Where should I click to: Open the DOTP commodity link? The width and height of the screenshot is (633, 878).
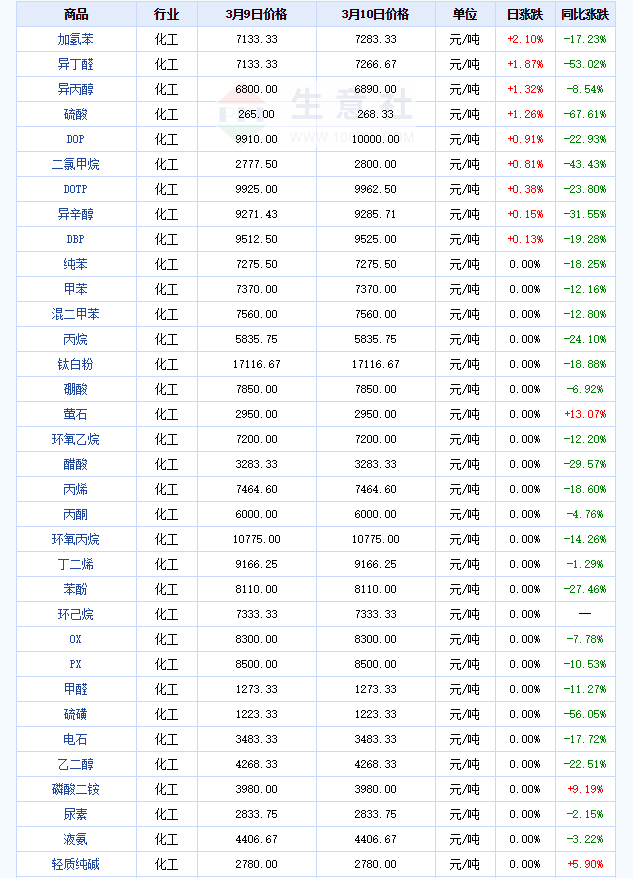coord(76,189)
